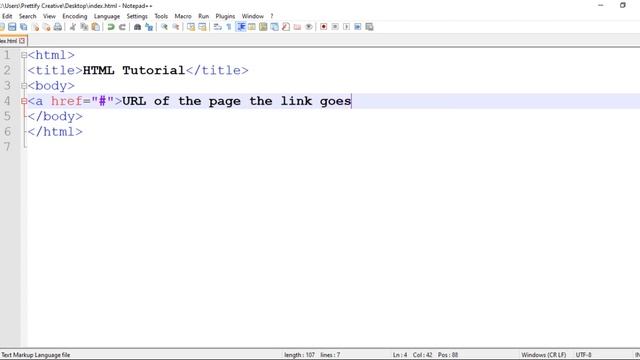
Task: Close the index.html tab with its X
Action: point(22,41)
